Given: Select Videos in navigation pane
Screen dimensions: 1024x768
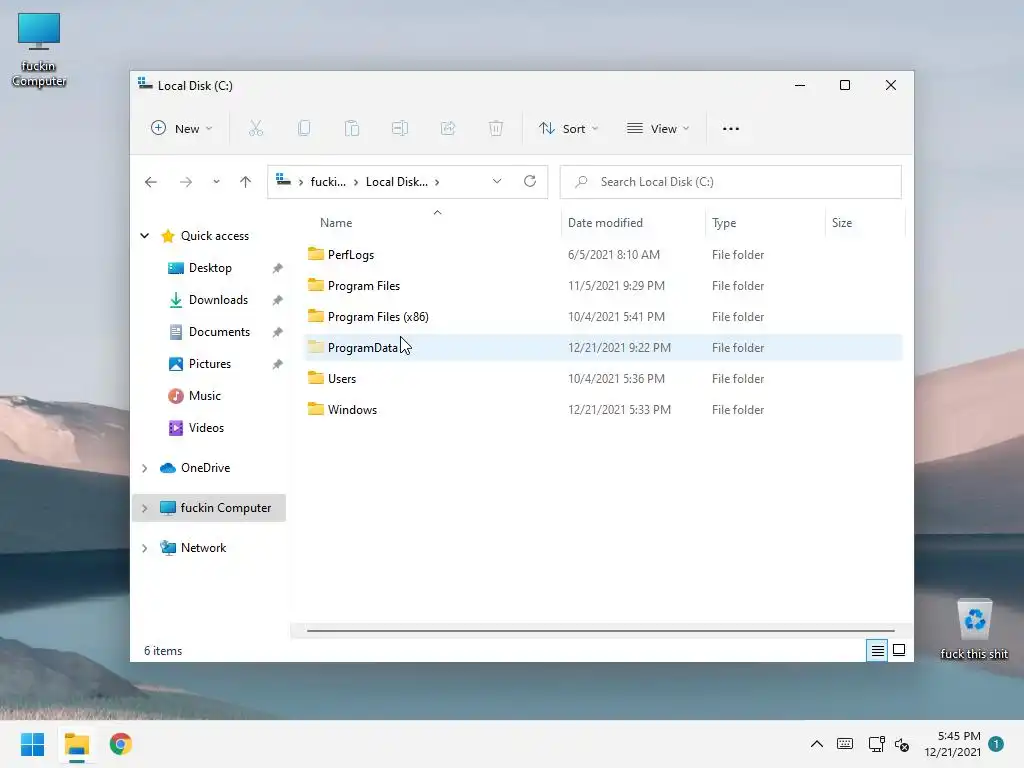Looking at the screenshot, I should (206, 428).
